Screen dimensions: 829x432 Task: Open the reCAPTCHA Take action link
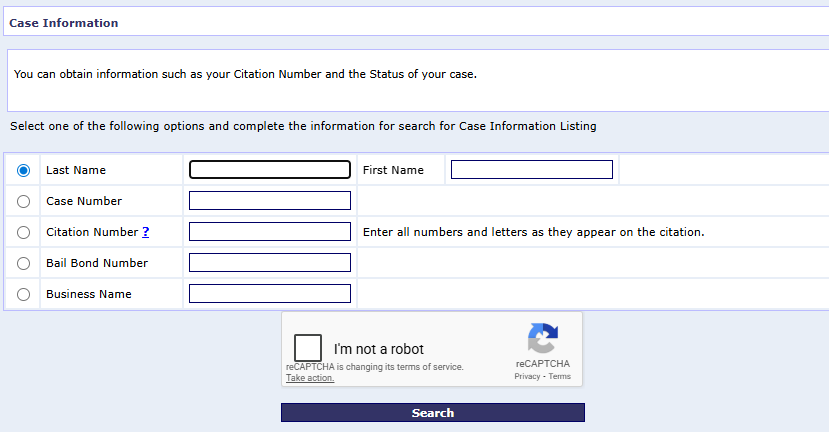coord(310,378)
